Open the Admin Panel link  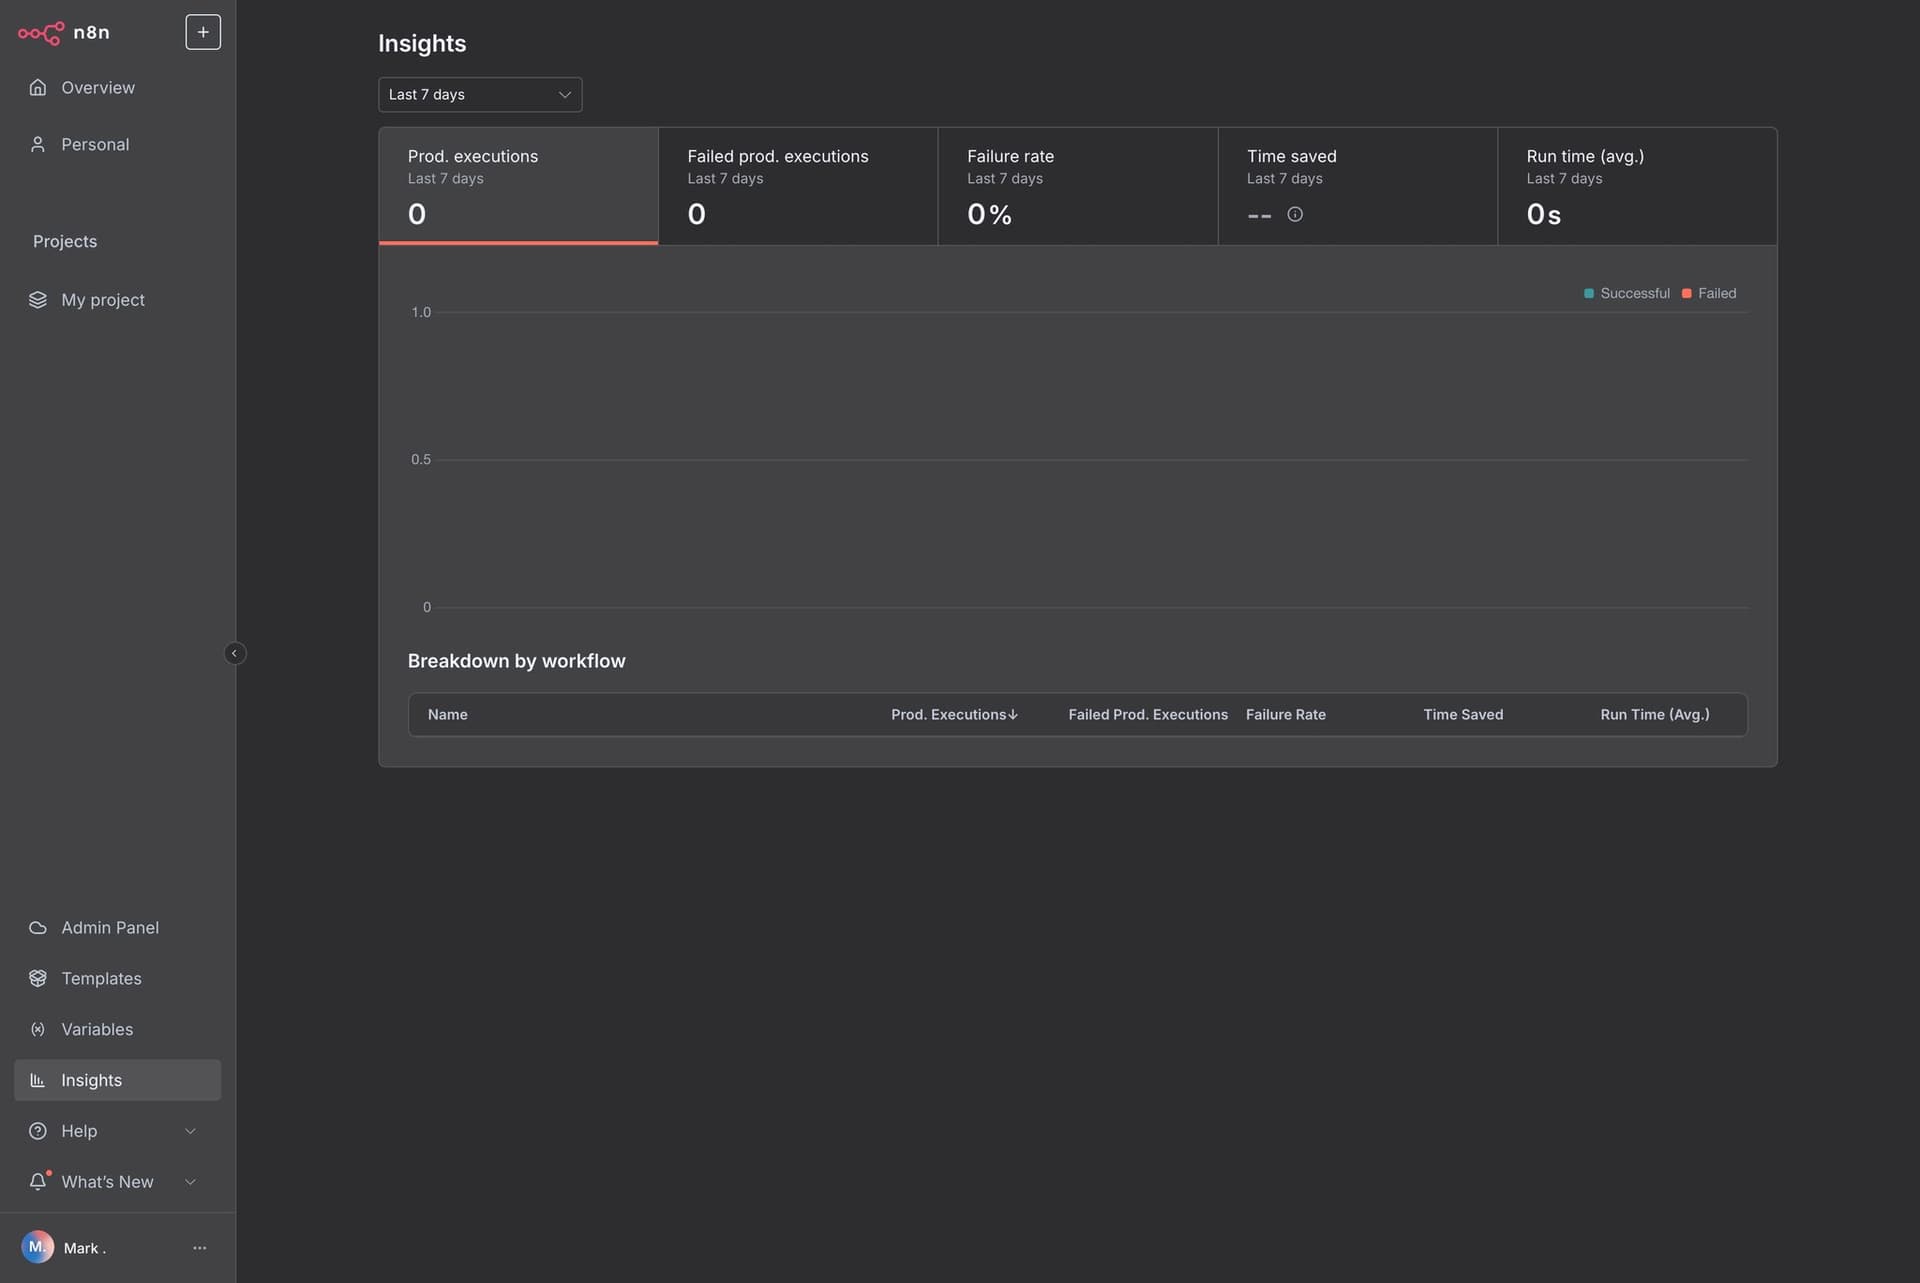point(118,928)
